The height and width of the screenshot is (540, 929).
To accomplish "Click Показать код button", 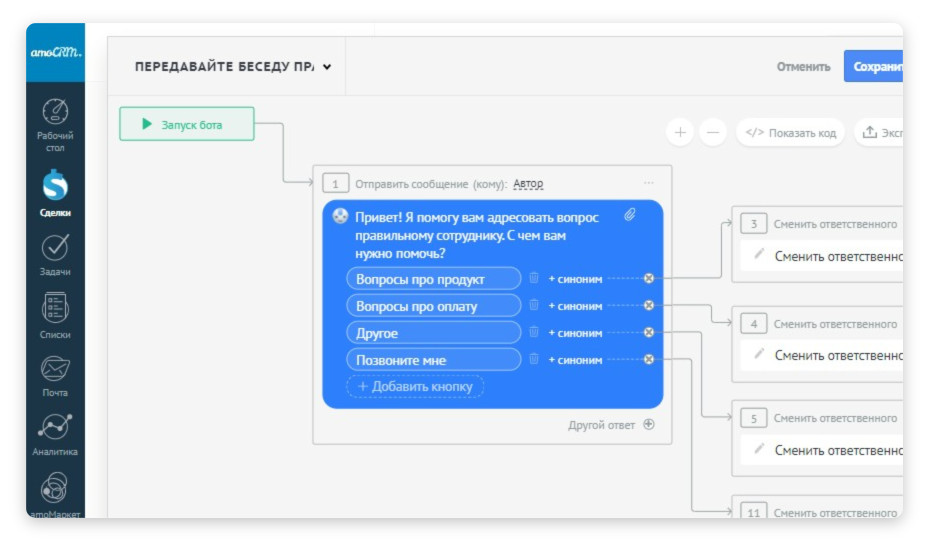I will pos(790,132).
